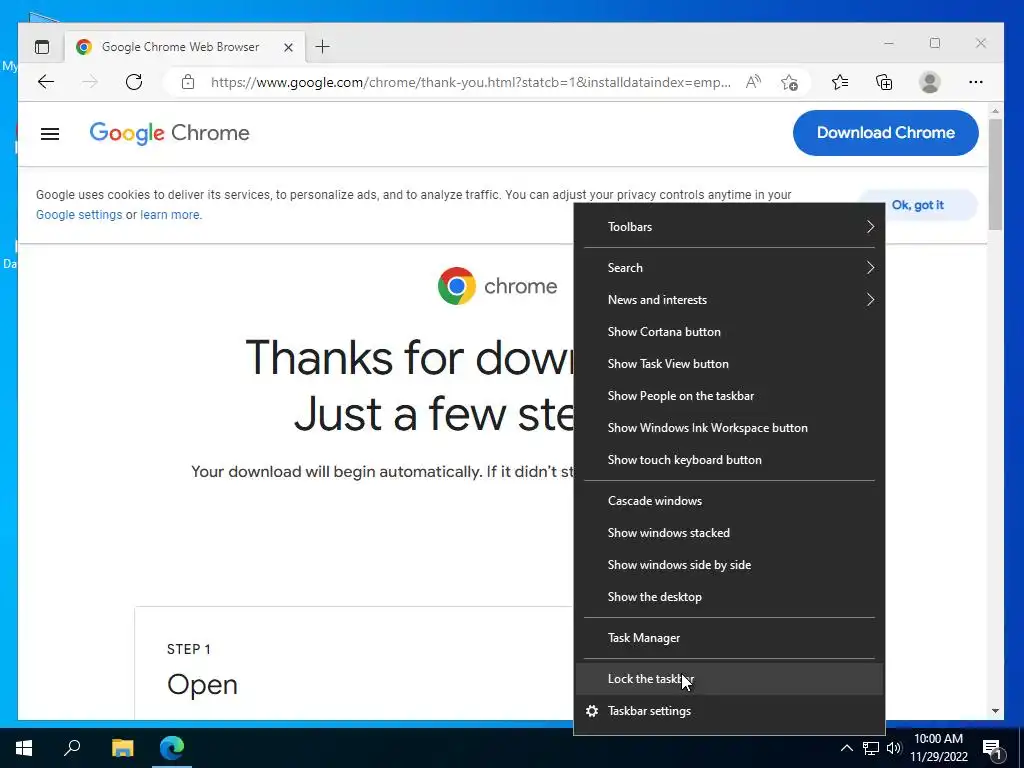Viewport: 1024px width, 768px height.
Task: Open a new tab with plus icon
Action: (323, 47)
